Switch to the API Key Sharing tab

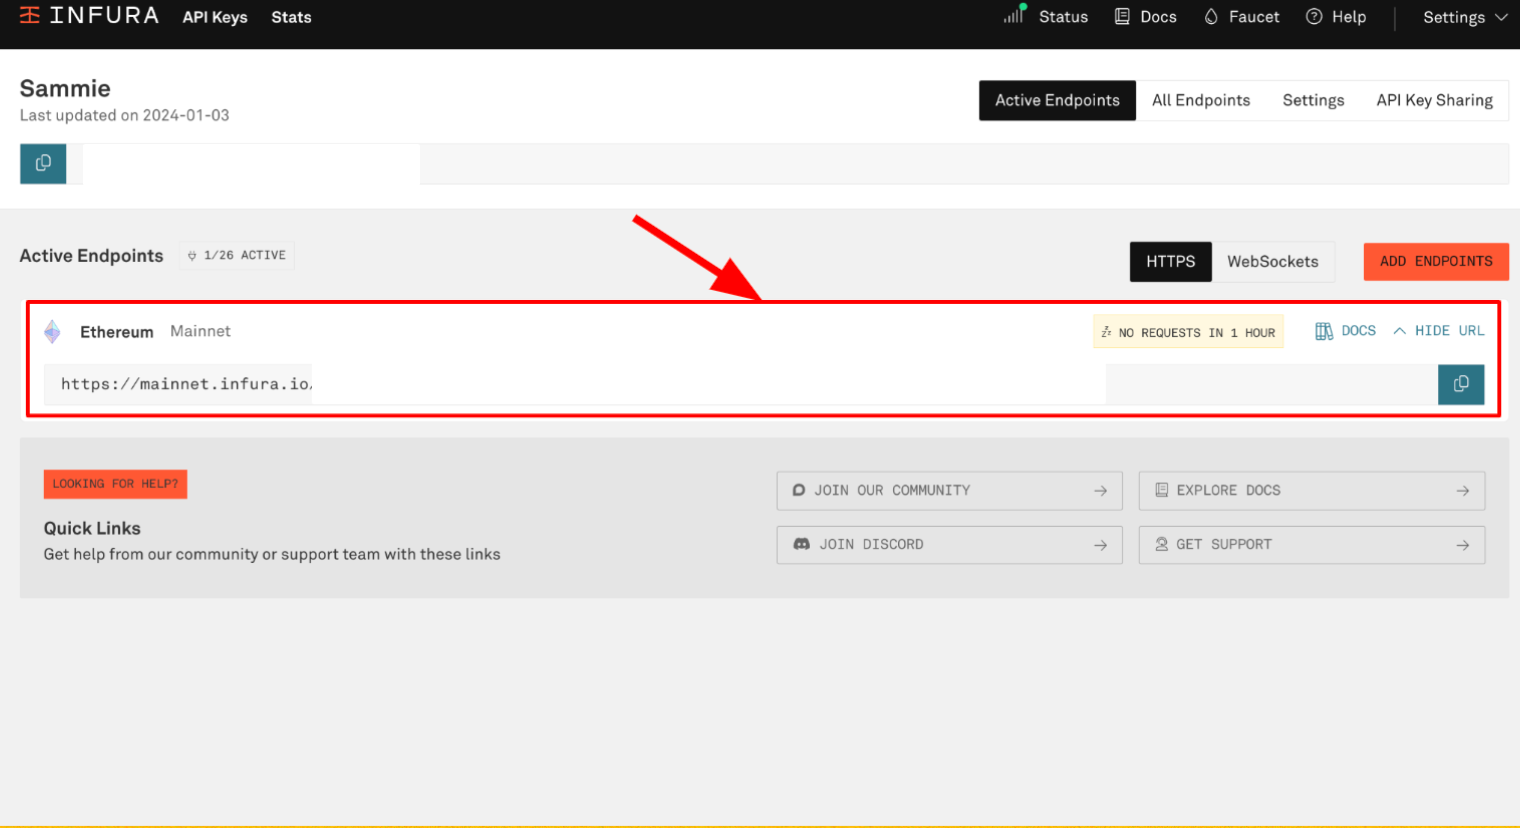click(1434, 100)
